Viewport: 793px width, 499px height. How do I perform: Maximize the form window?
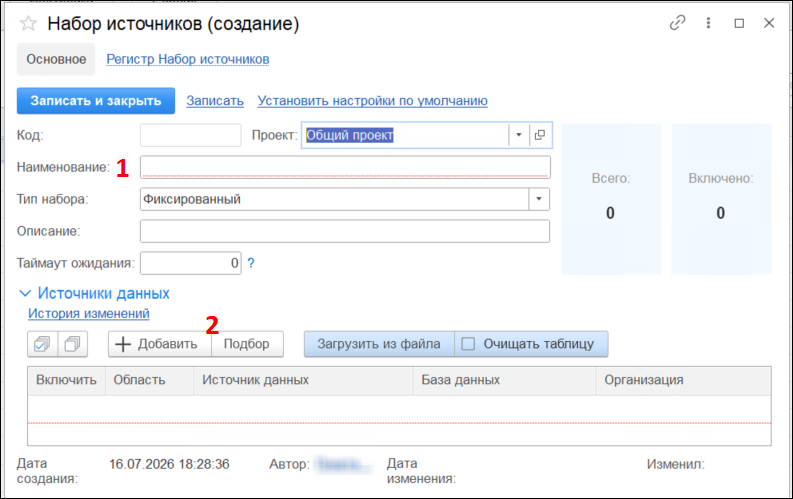coord(739,23)
